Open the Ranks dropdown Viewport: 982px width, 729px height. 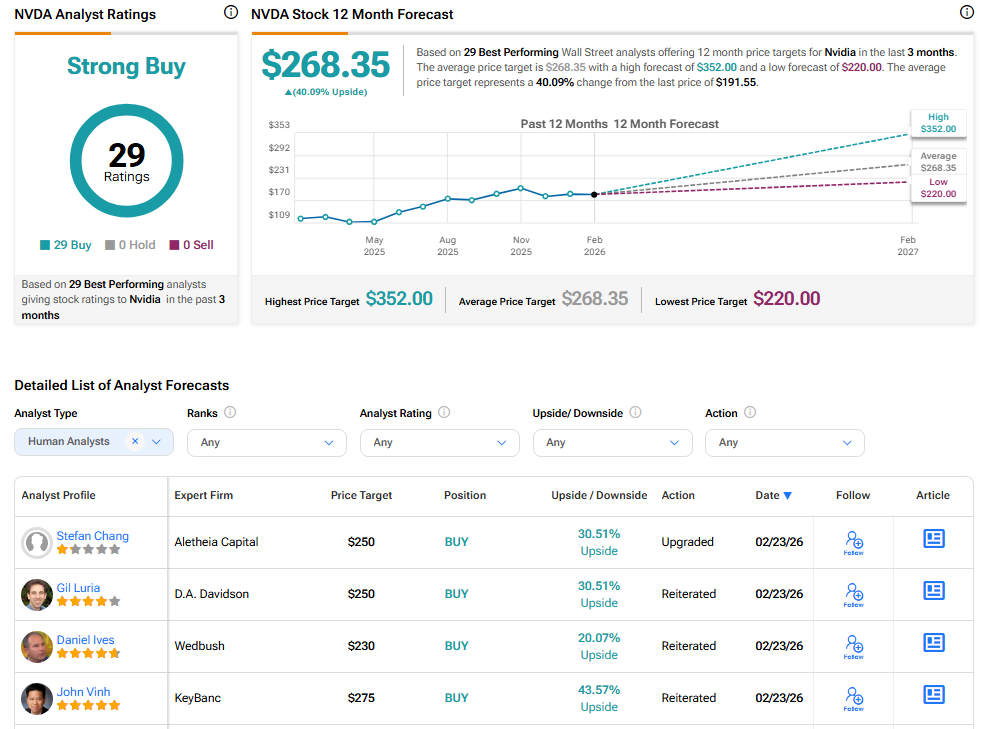tap(267, 443)
